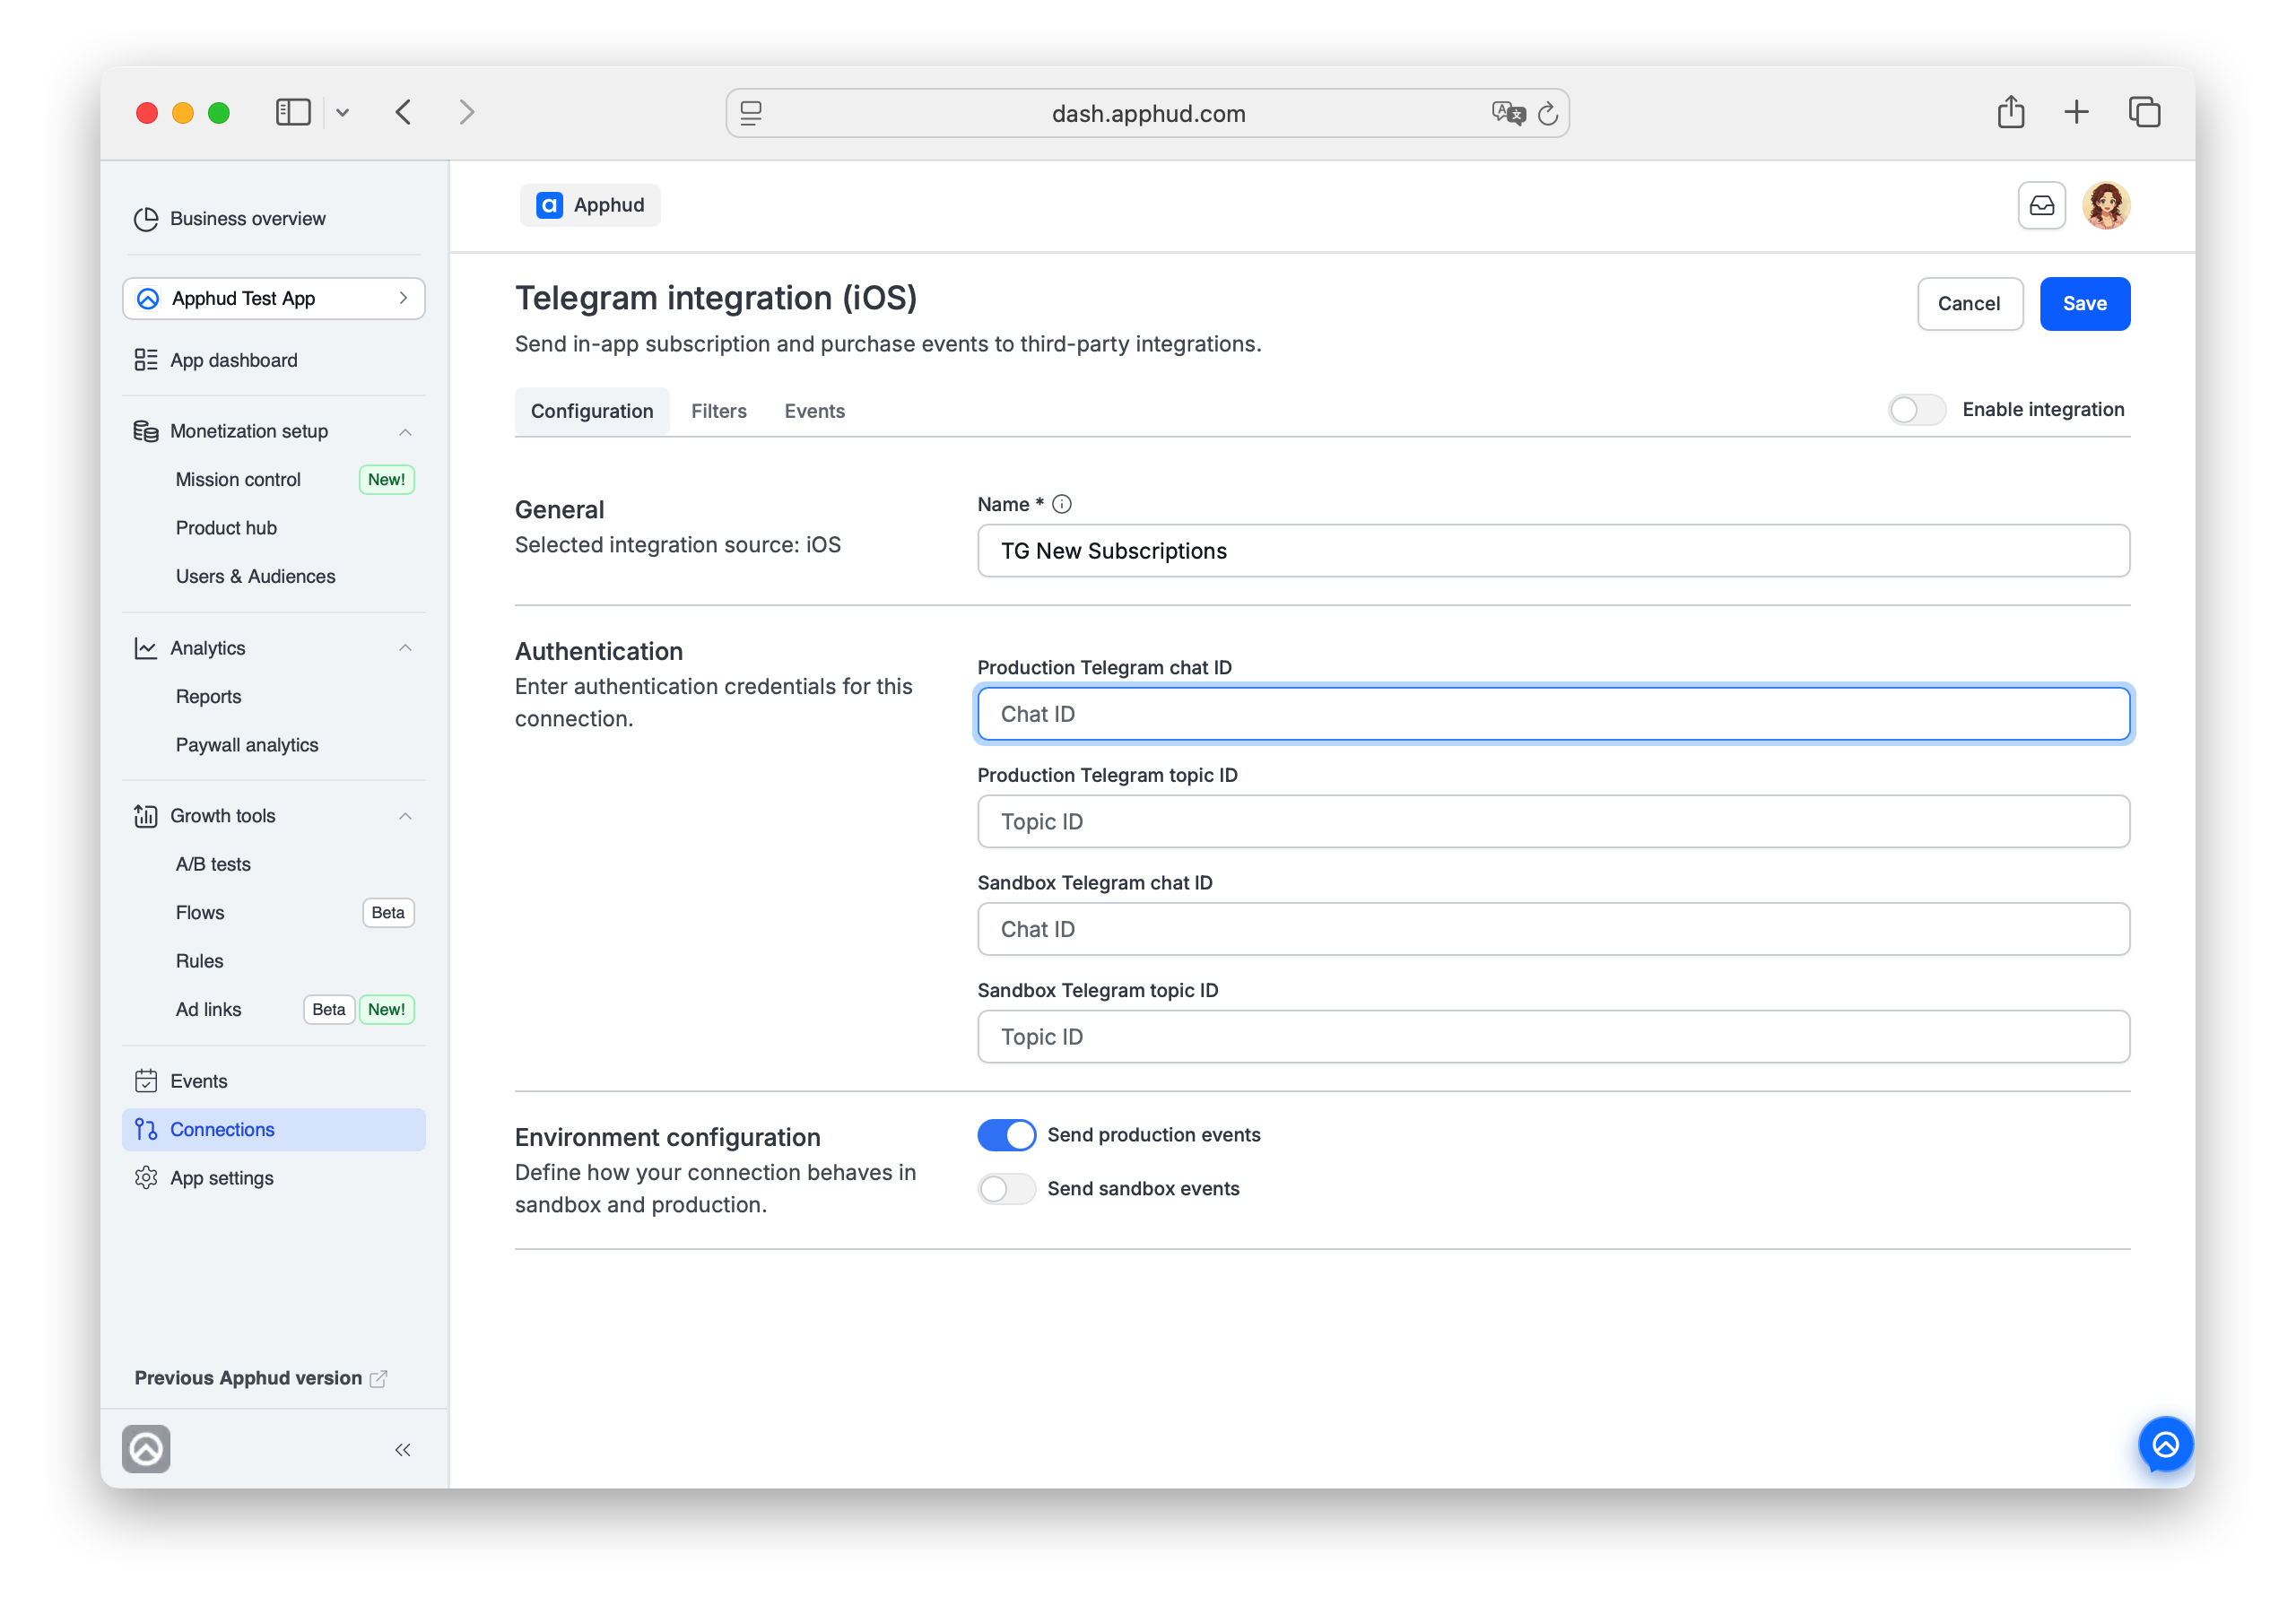The height and width of the screenshot is (1623, 2296).
Task: Open Reports page
Action: pyautogui.click(x=208, y=696)
